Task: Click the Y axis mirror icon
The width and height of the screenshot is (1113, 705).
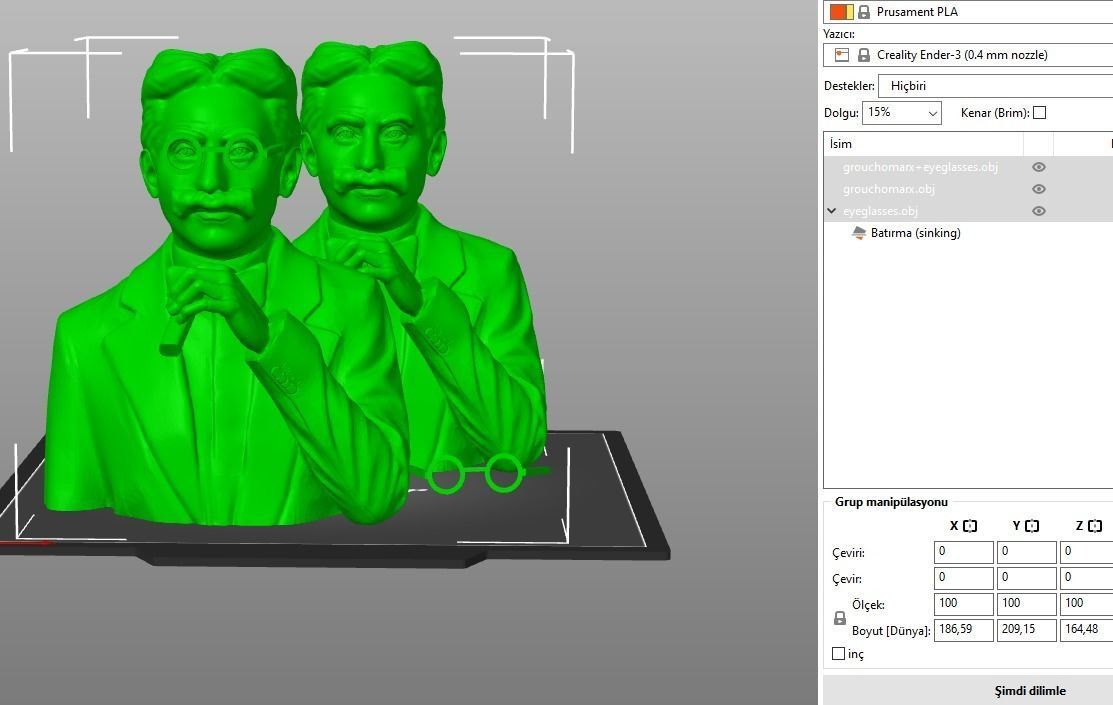Action: [1032, 526]
